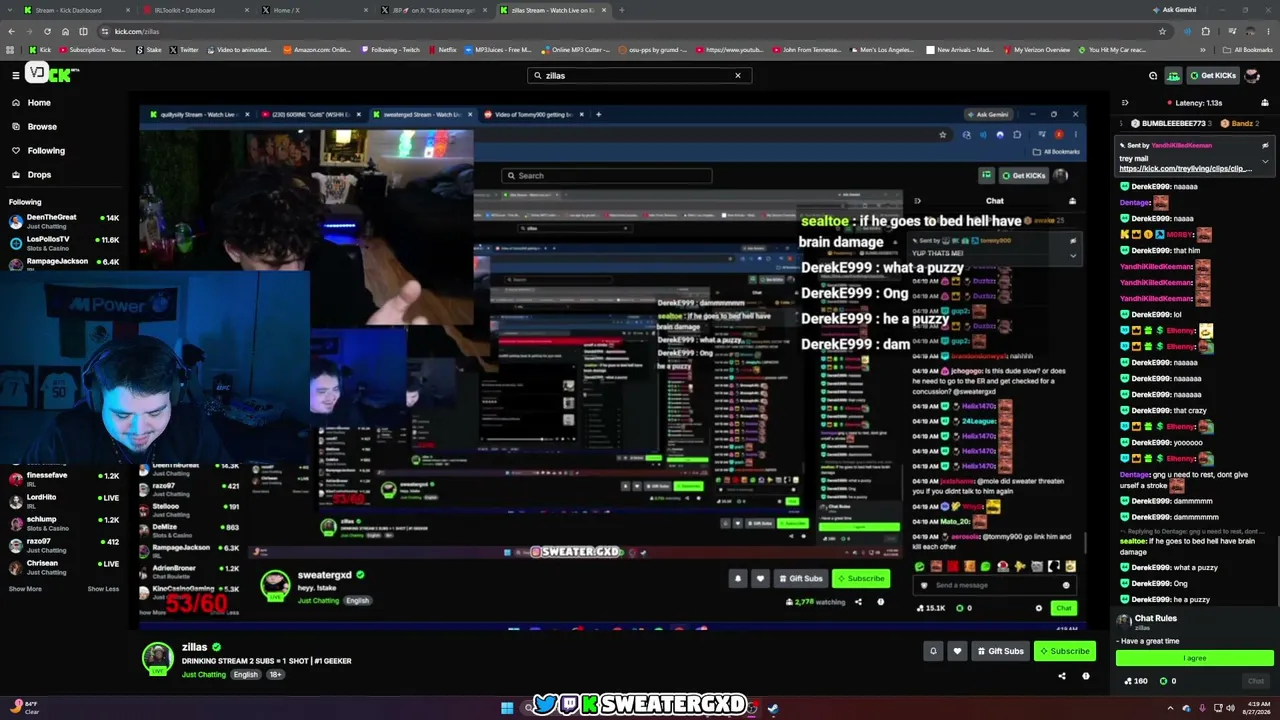The height and width of the screenshot is (720, 1280).
Task: Bookmark this page with the star icon
Action: tap(1162, 31)
